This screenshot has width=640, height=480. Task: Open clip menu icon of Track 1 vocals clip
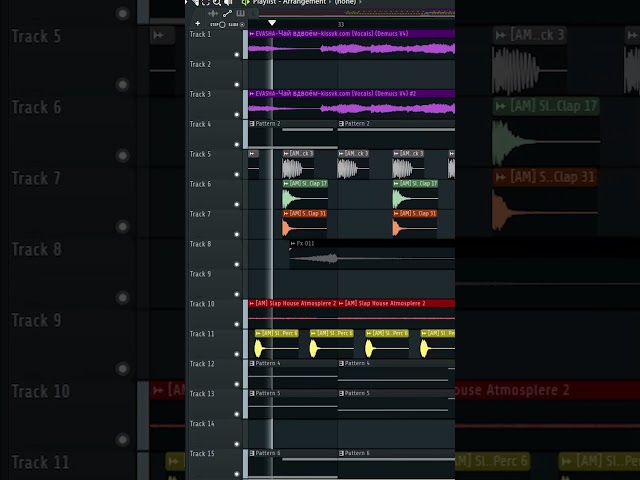252,34
